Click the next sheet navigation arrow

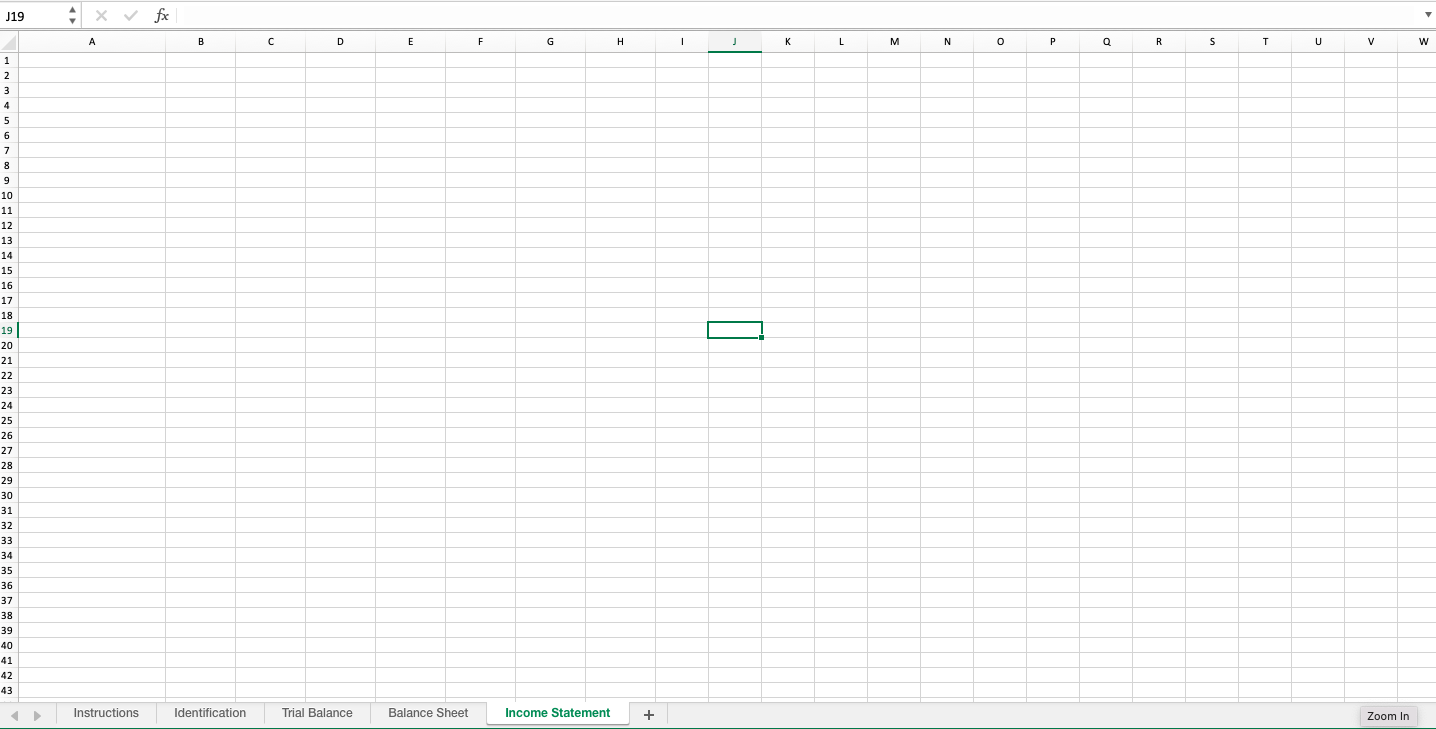pyautogui.click(x=38, y=714)
